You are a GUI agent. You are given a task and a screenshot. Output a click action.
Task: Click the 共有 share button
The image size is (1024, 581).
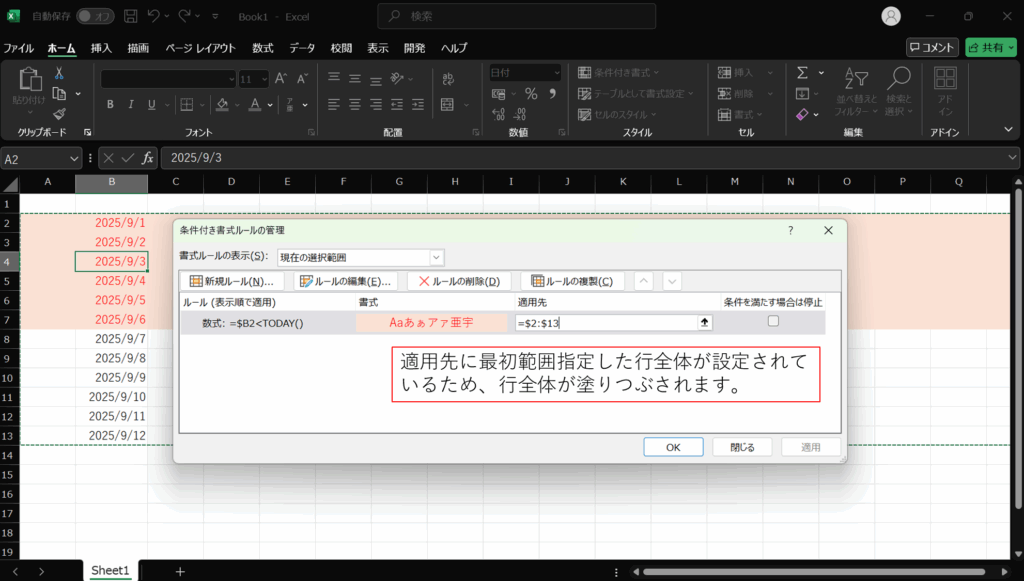pyautogui.click(x=991, y=47)
